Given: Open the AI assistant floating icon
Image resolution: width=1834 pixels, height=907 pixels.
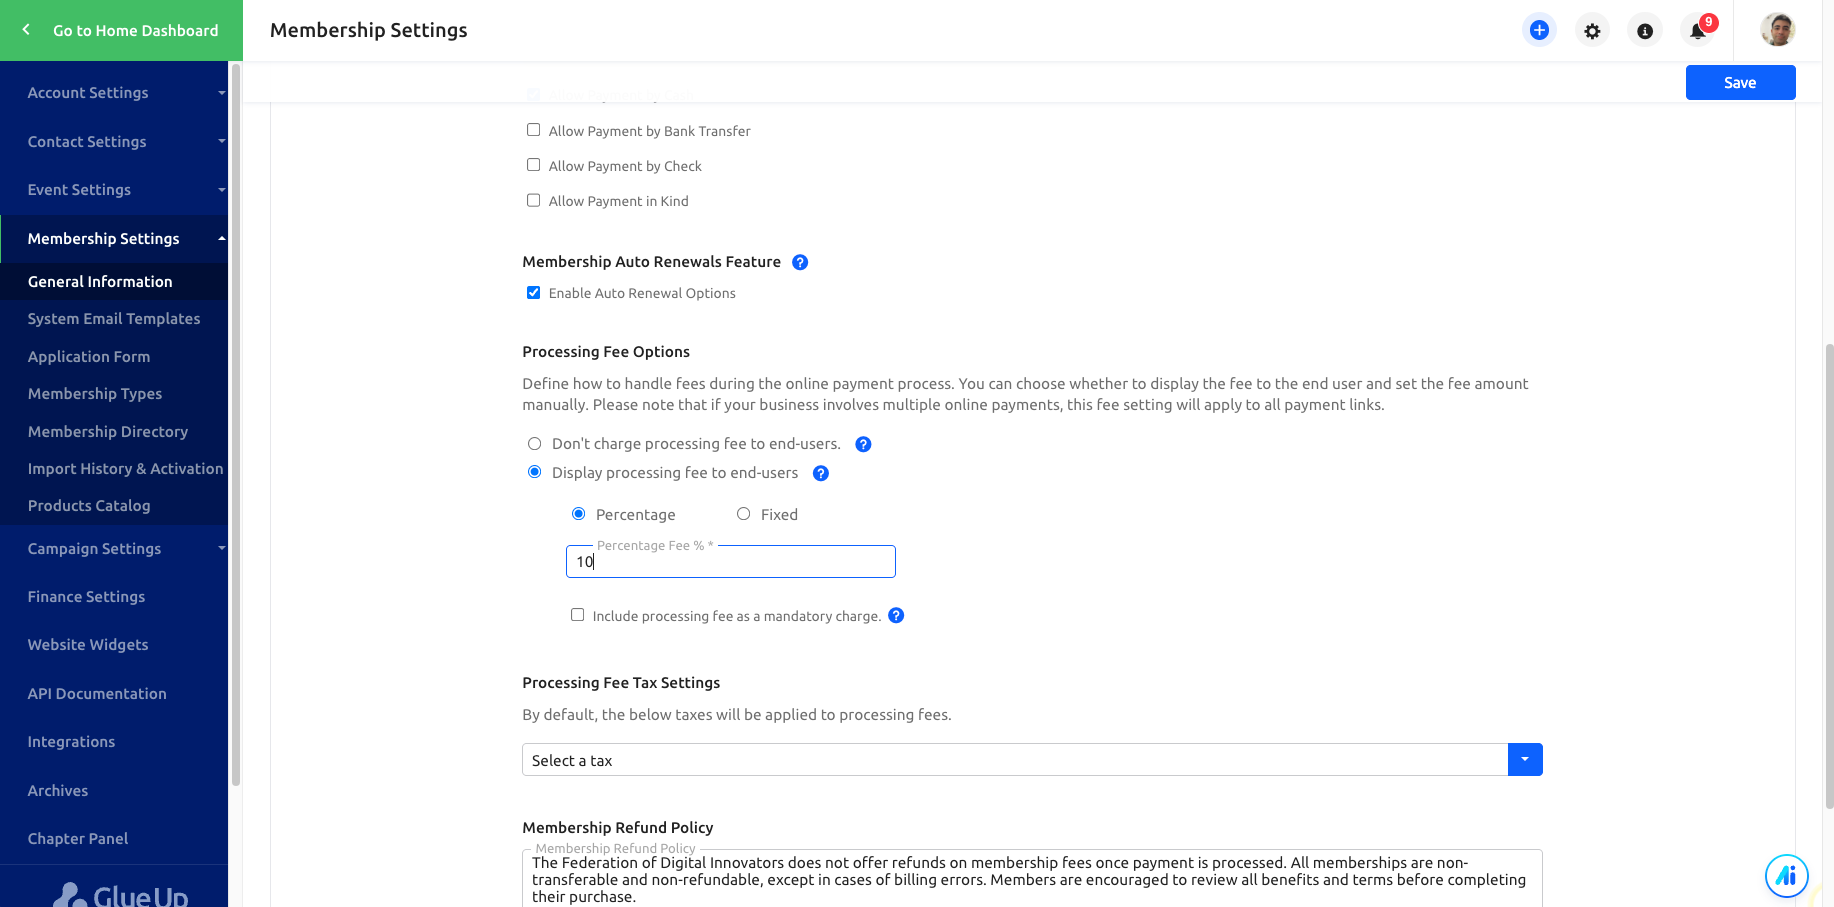Looking at the screenshot, I should (1786, 876).
